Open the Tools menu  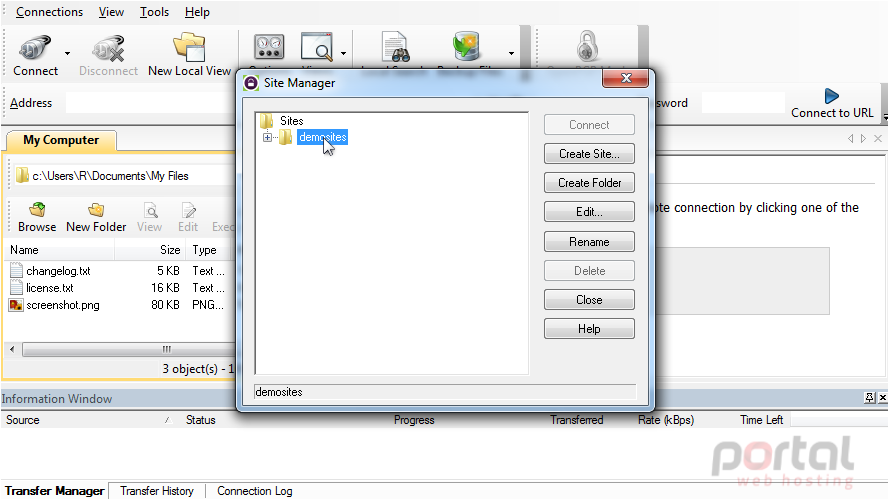coord(154,12)
